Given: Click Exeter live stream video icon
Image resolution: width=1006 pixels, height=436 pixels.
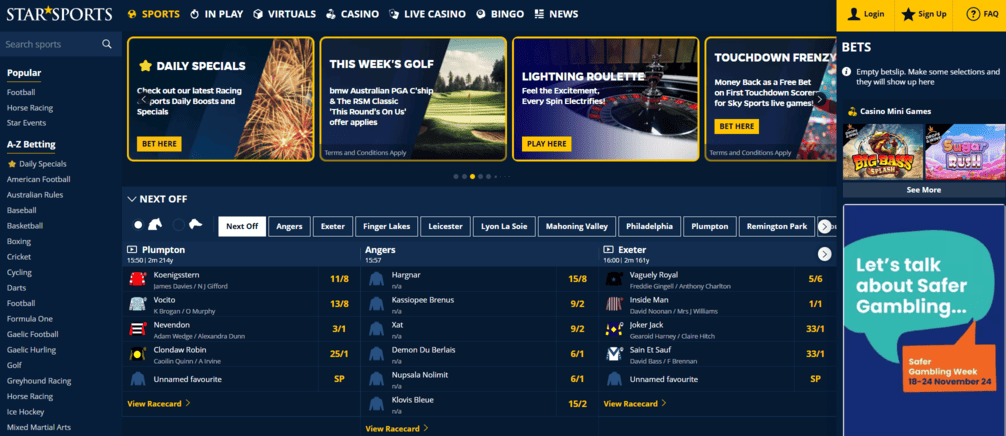Looking at the screenshot, I should click(x=608, y=249).
